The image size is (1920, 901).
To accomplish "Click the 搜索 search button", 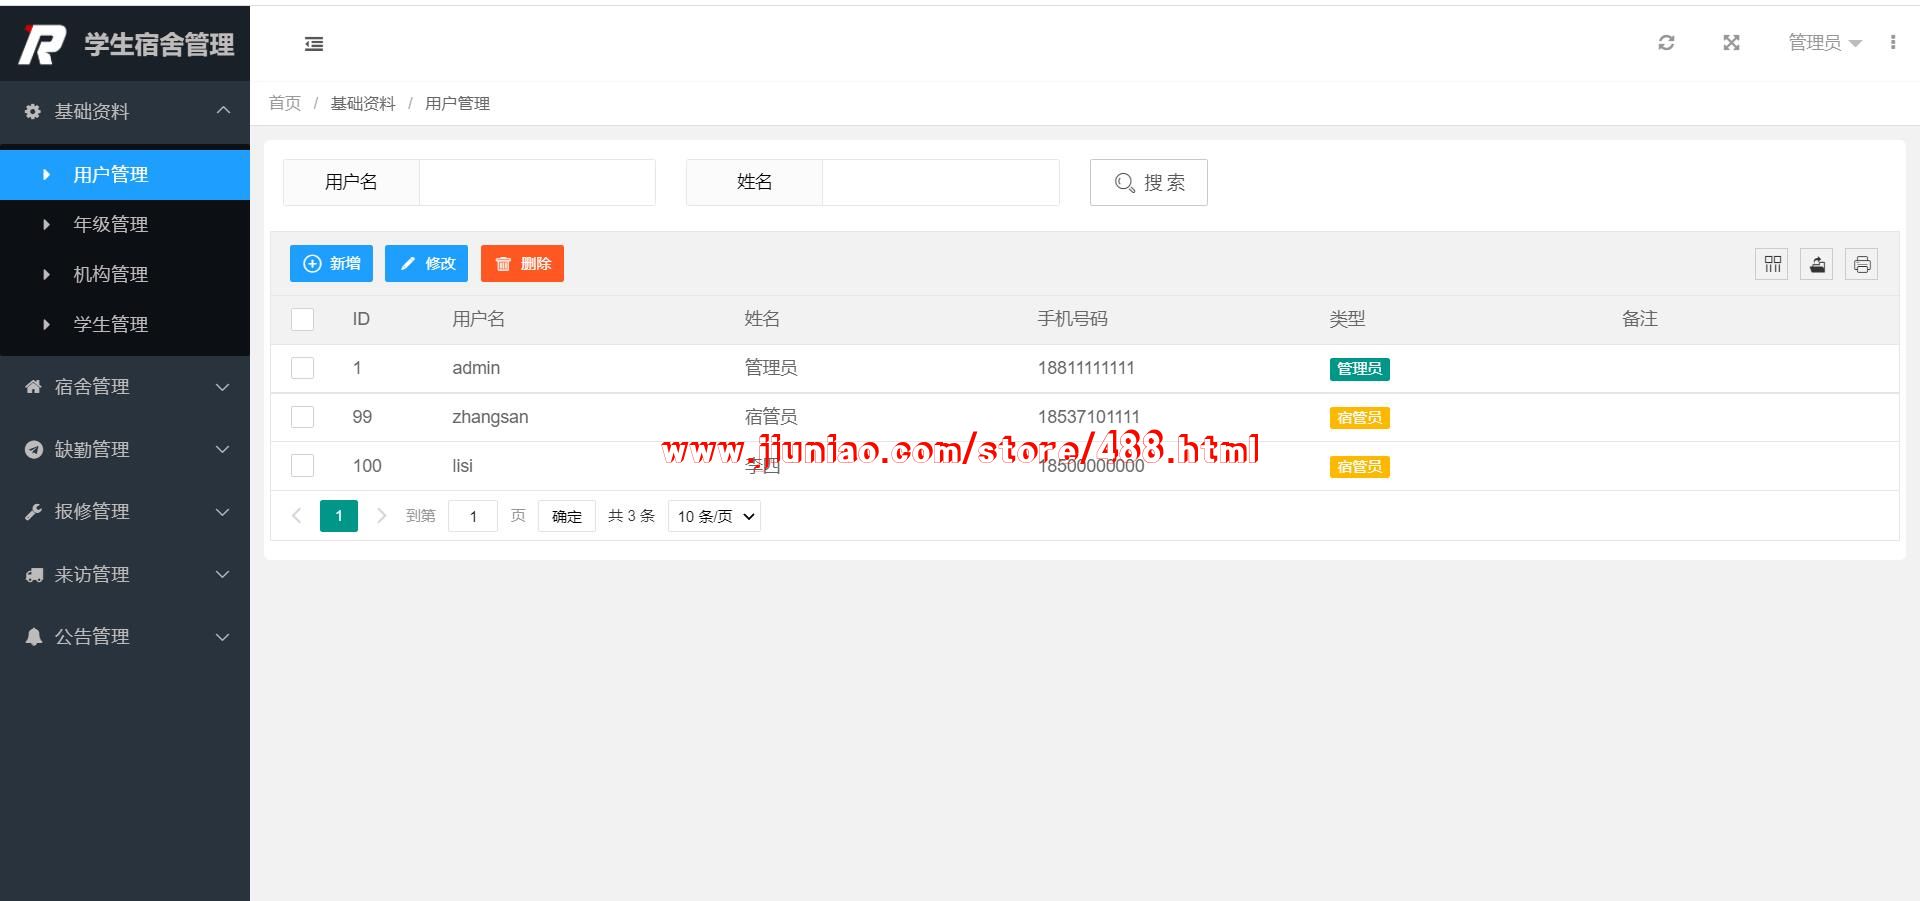I will 1149,182.
